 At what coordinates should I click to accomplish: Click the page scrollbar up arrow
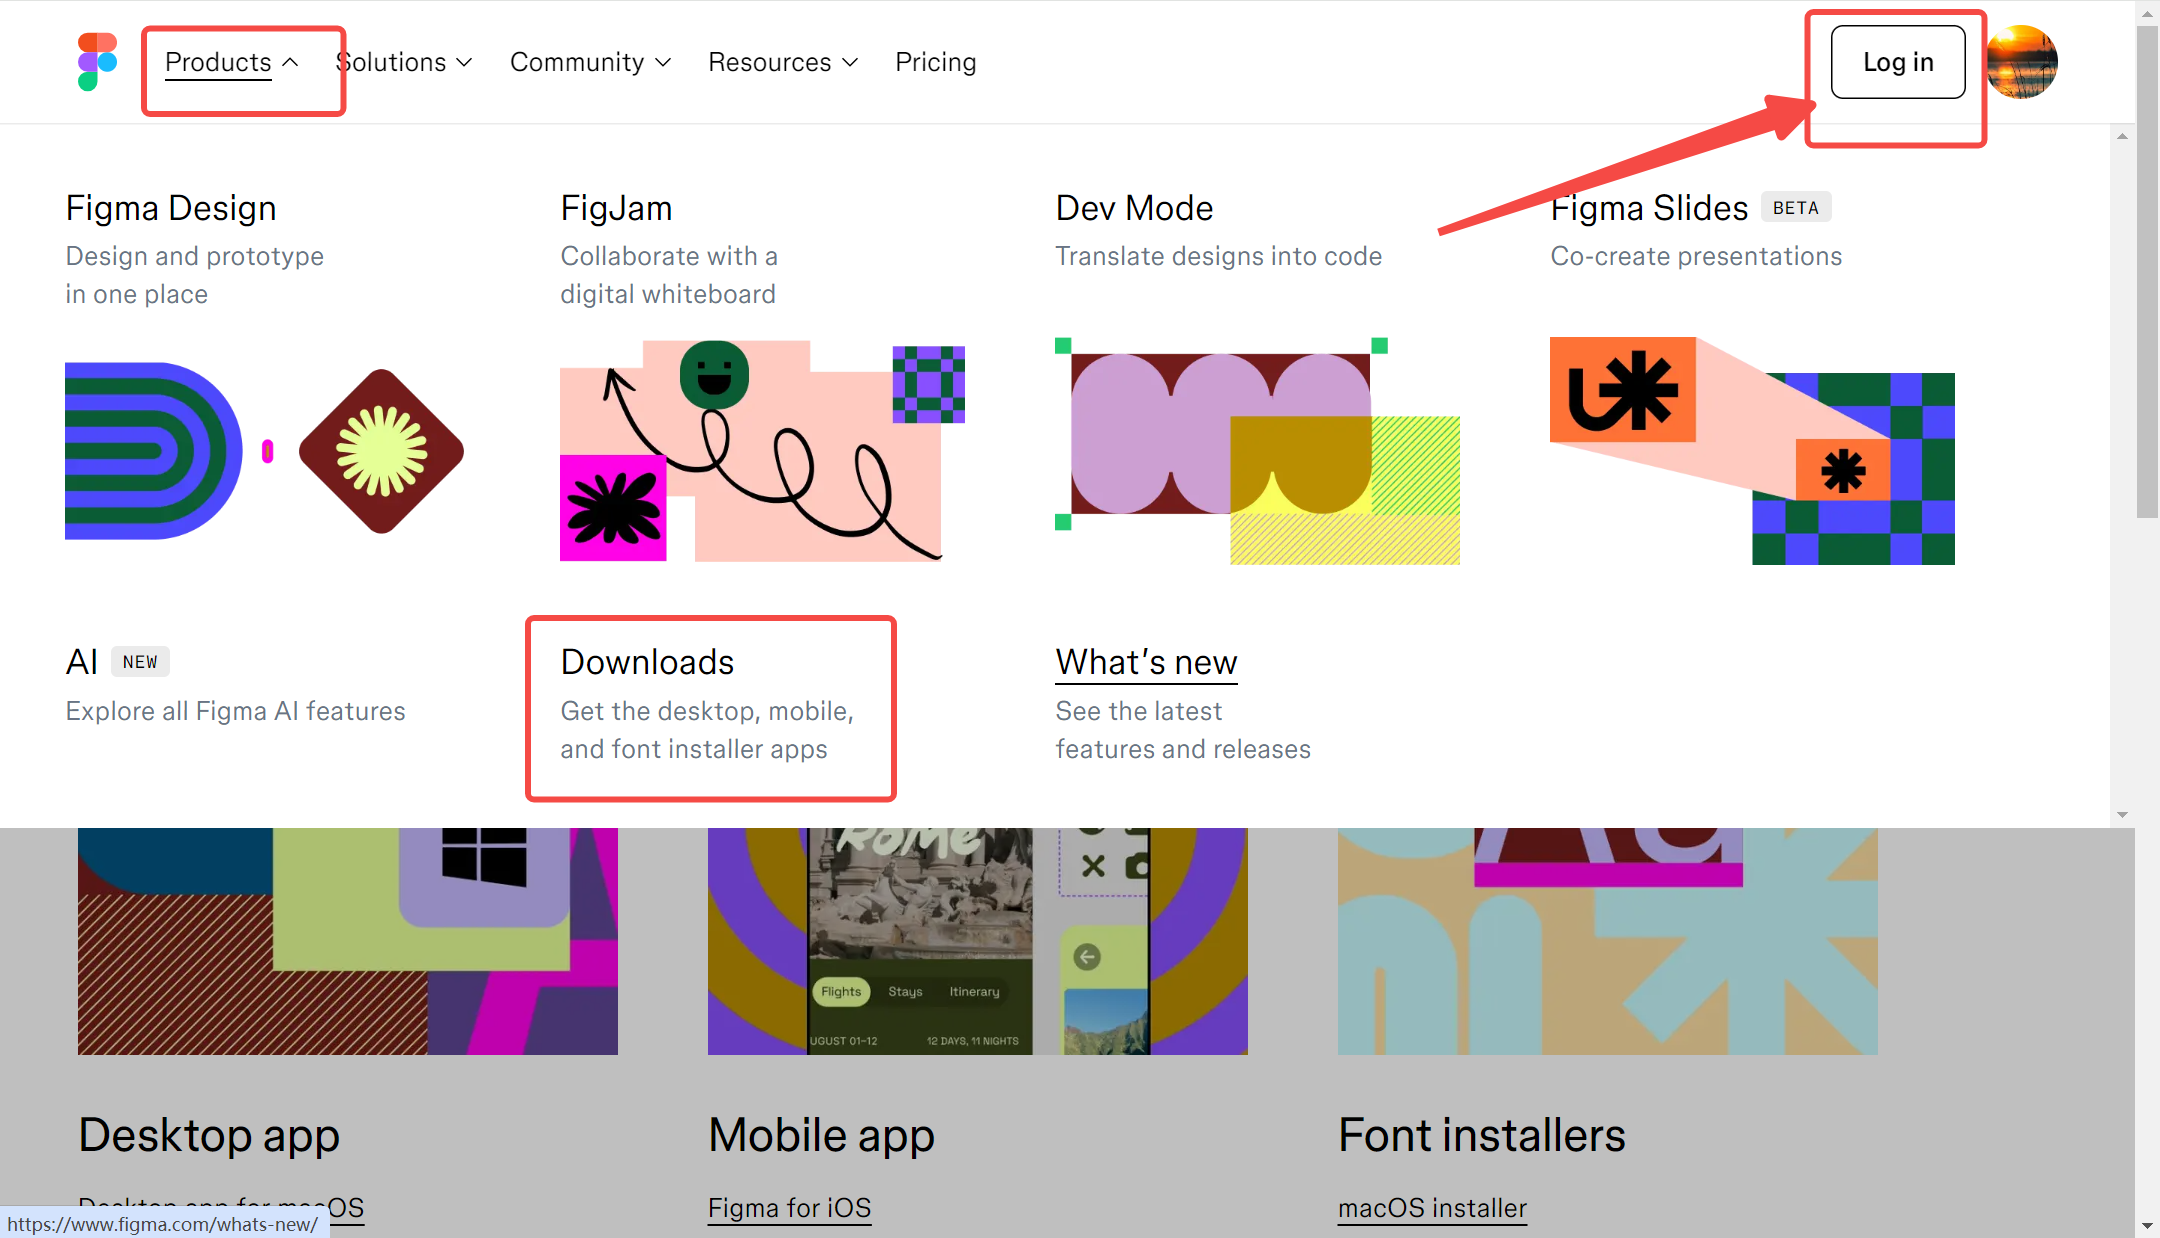[2147, 13]
